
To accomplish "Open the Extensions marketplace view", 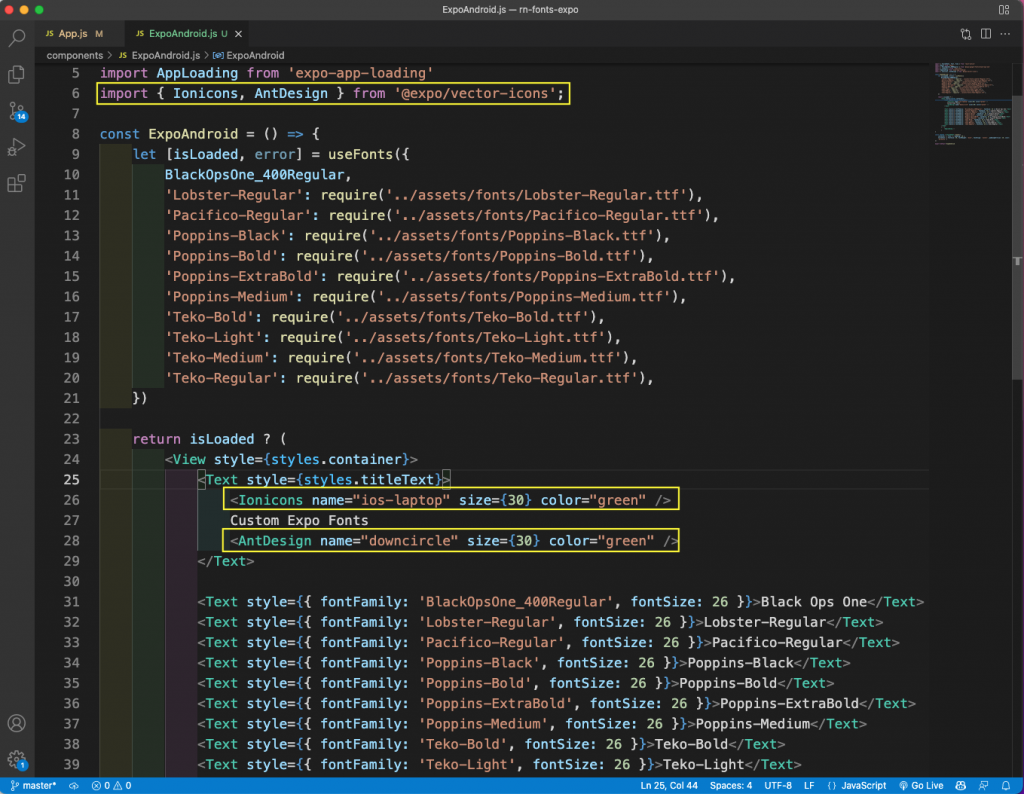I will [x=17, y=184].
